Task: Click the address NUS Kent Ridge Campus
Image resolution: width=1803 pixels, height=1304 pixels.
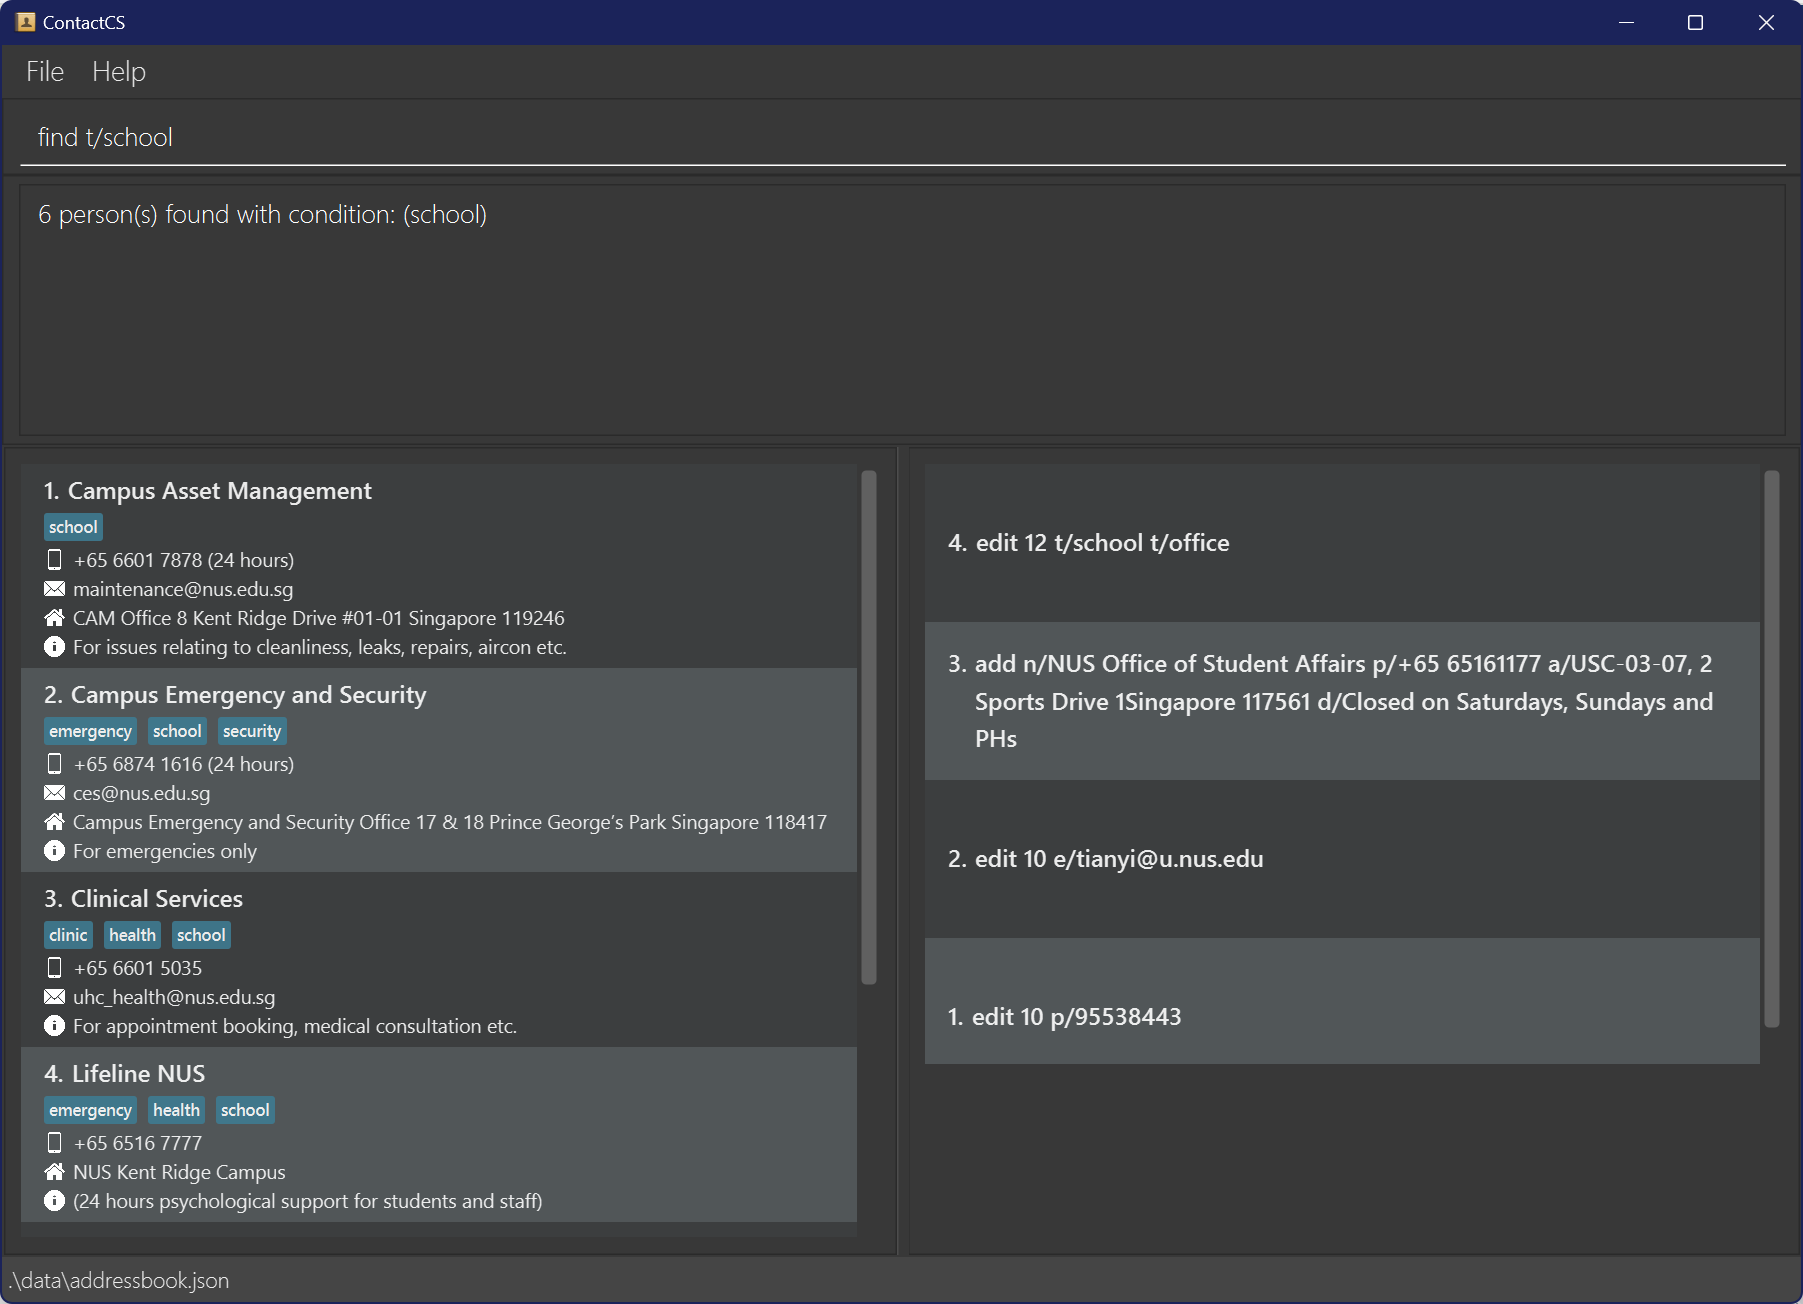Action: [x=179, y=1172]
